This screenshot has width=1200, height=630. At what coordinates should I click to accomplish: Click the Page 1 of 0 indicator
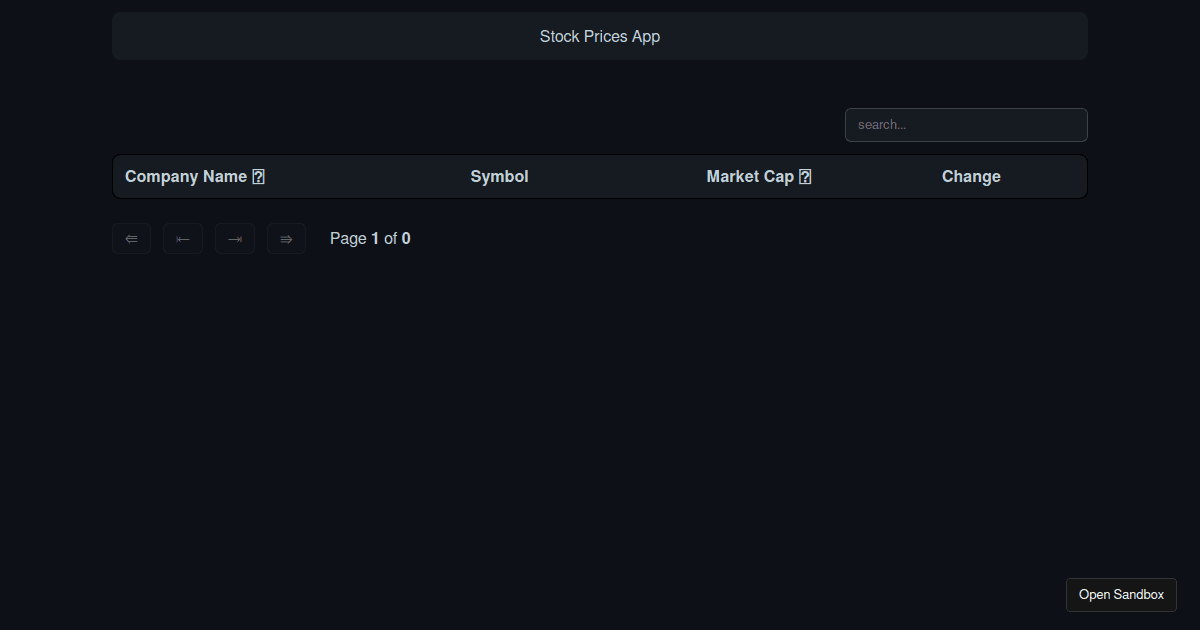(x=370, y=239)
